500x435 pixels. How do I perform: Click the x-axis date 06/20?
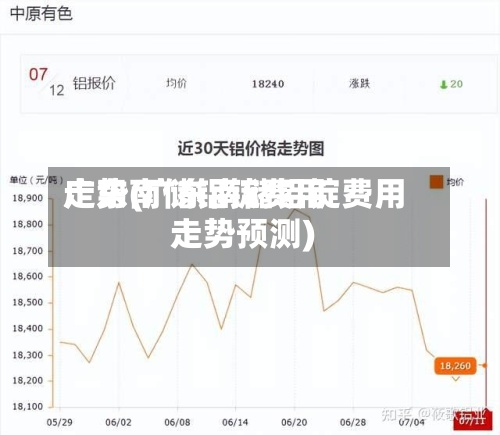click(294, 423)
